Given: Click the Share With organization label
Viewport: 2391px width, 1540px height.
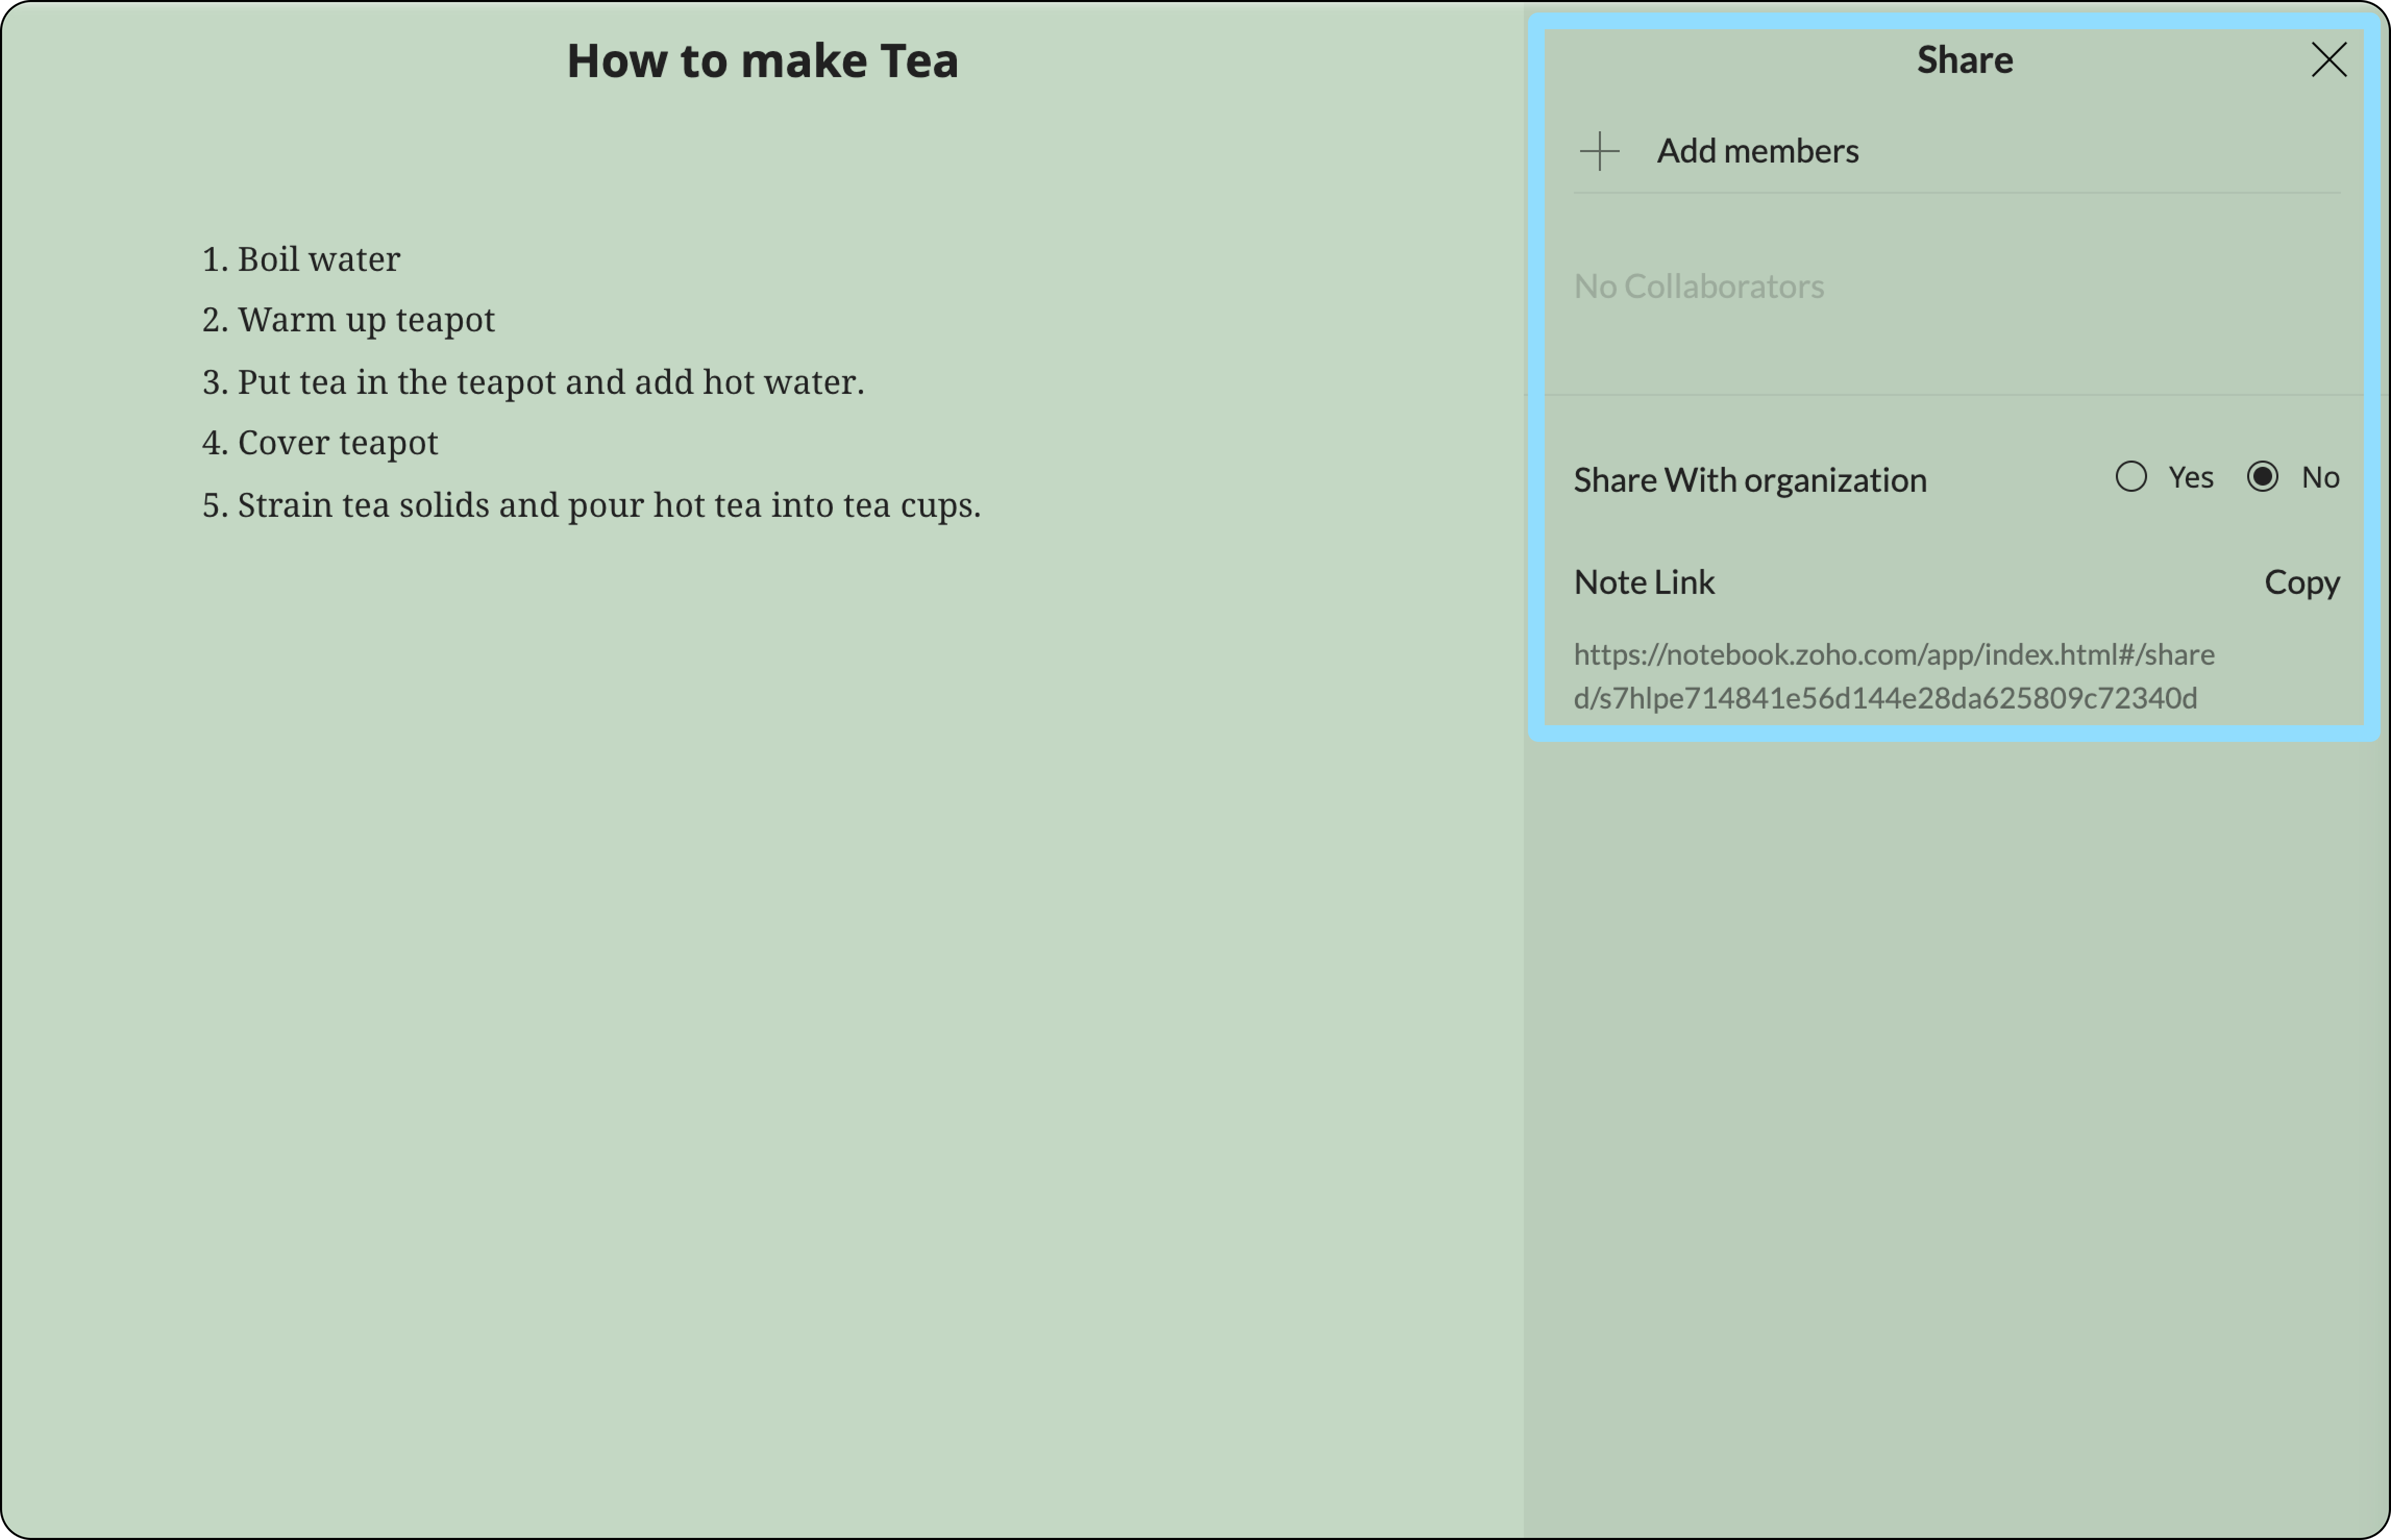Looking at the screenshot, I should click(x=1749, y=480).
